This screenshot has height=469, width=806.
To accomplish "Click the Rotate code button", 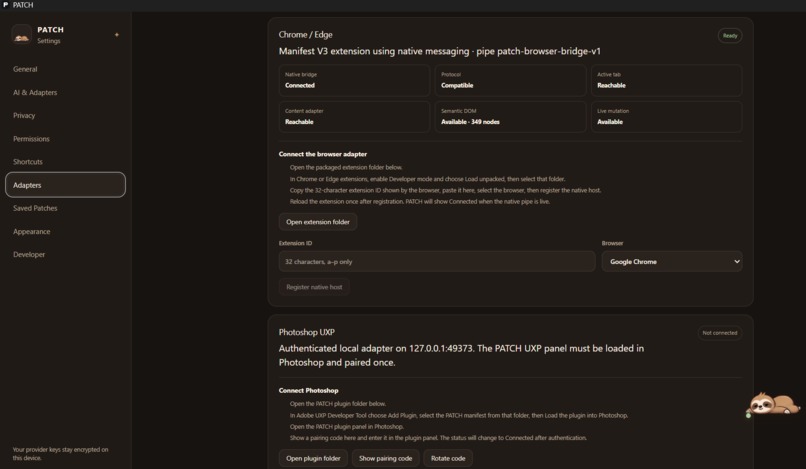I will 448,458.
